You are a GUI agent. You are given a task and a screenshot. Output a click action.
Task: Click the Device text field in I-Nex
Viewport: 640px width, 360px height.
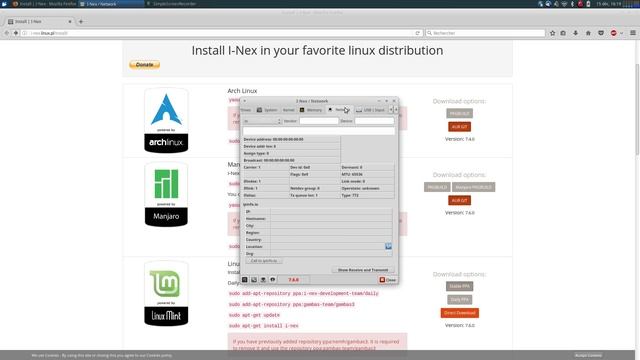click(x=374, y=121)
